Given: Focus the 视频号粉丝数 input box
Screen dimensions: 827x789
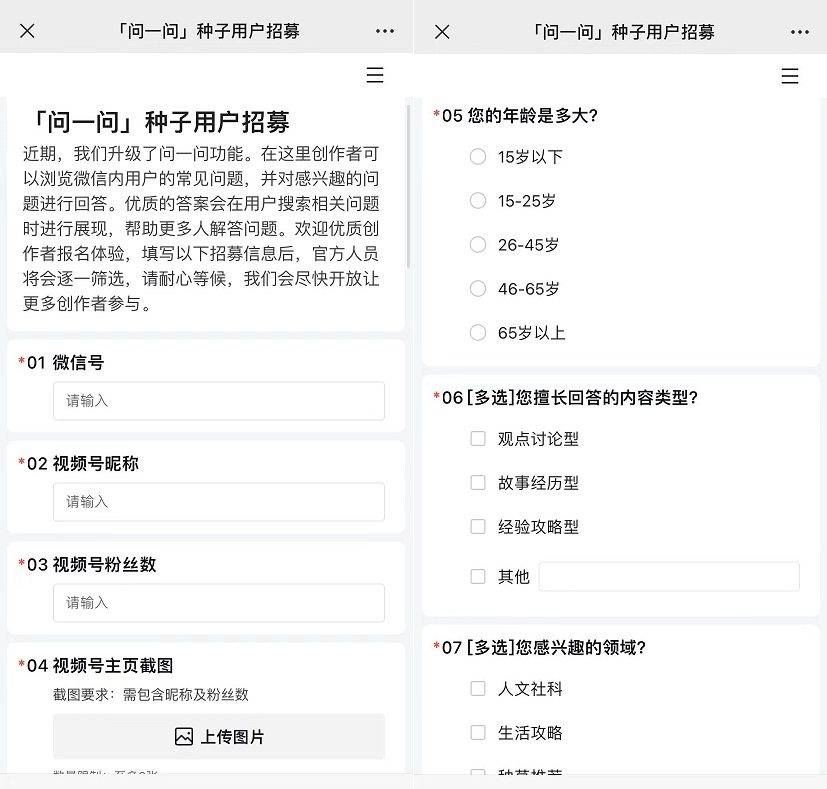Looking at the screenshot, I should point(218,603).
